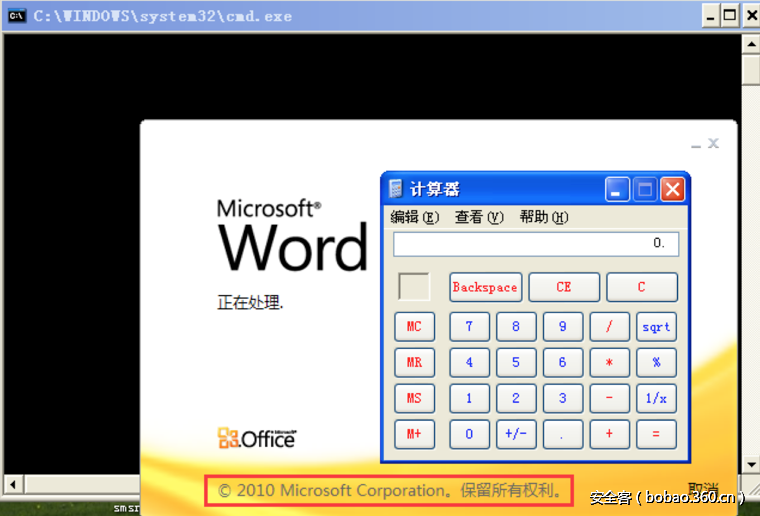Click the C clear button
The height and width of the screenshot is (516, 760).
pos(642,287)
